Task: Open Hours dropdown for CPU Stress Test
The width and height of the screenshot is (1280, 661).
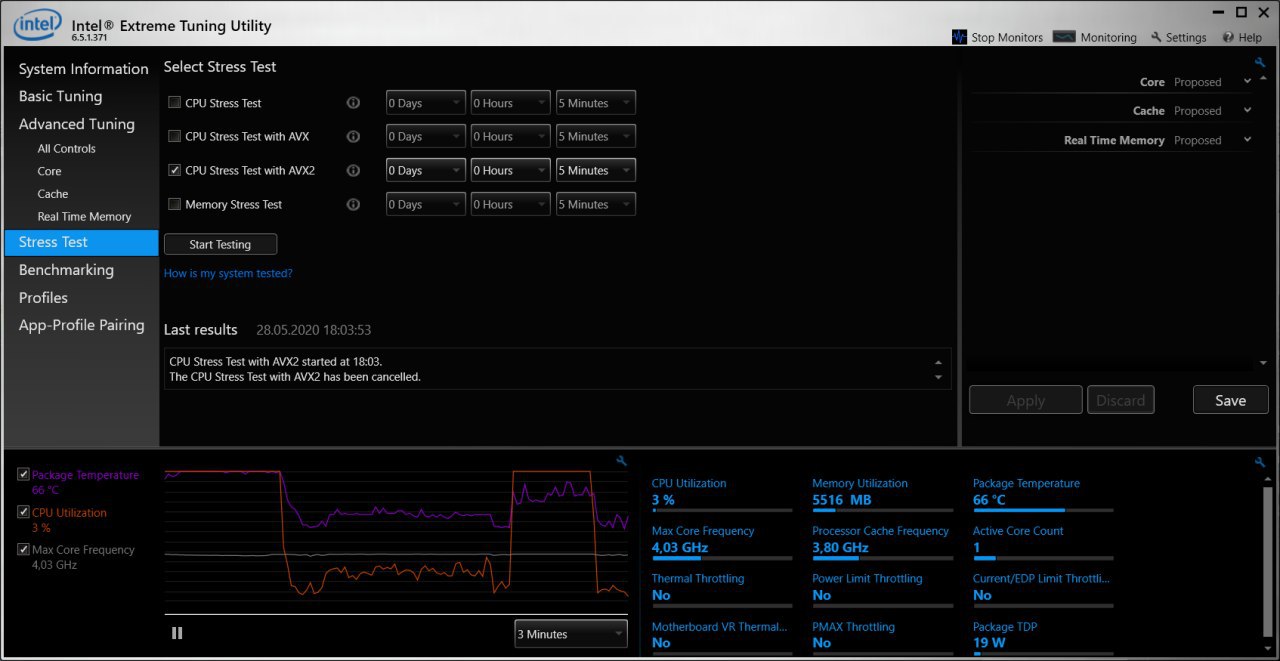Action: coord(511,103)
